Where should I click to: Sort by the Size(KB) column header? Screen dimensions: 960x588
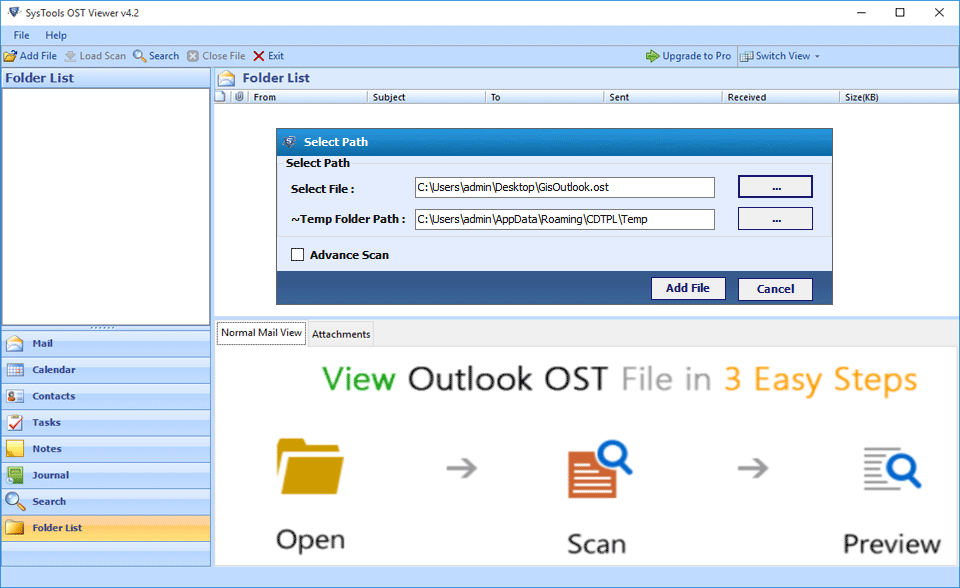[899, 97]
